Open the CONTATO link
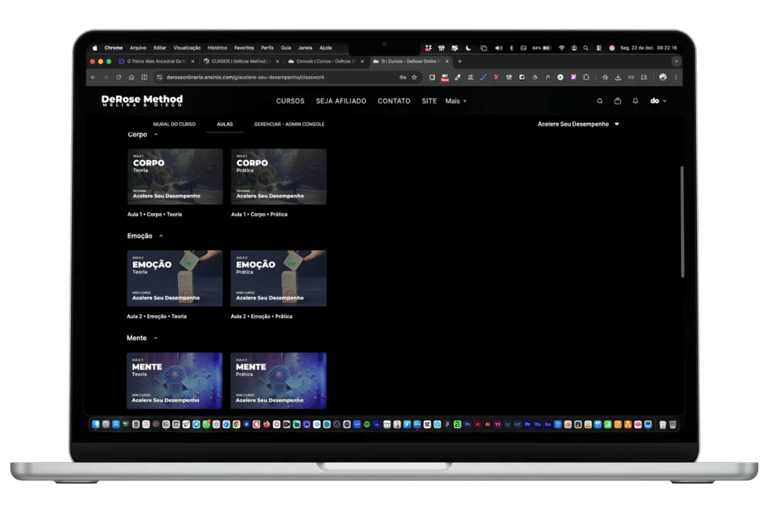This screenshot has width=768, height=512. click(394, 101)
